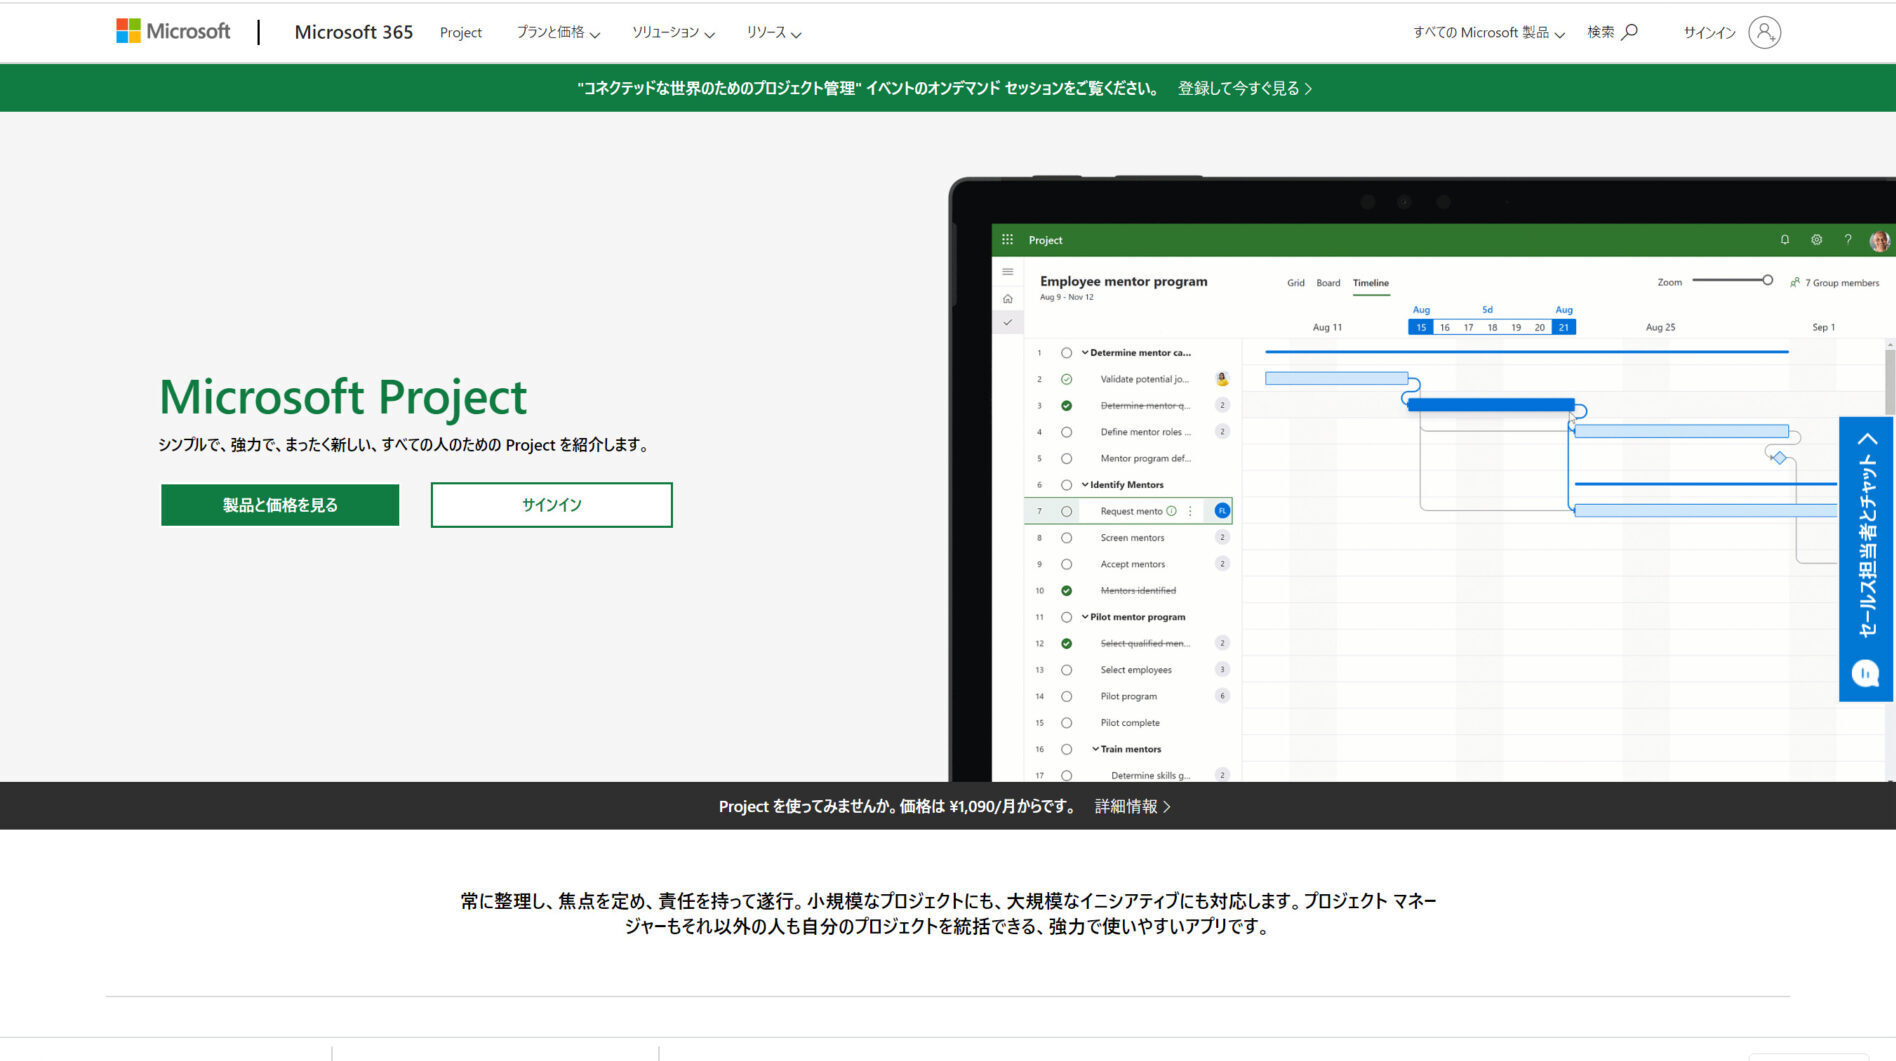Adjust the timeline Zoom slider
Image resolution: width=1896 pixels, height=1061 pixels.
pyautogui.click(x=1766, y=280)
